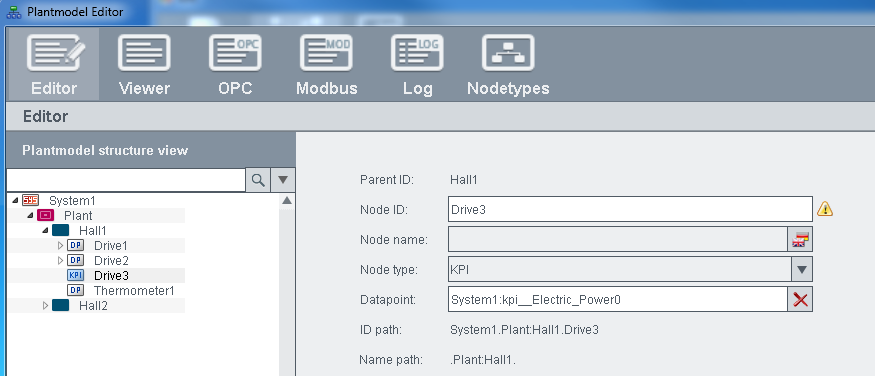This screenshot has width=875, height=376.
Task: Open the search filter dropdown arrow
Action: pyautogui.click(x=283, y=180)
